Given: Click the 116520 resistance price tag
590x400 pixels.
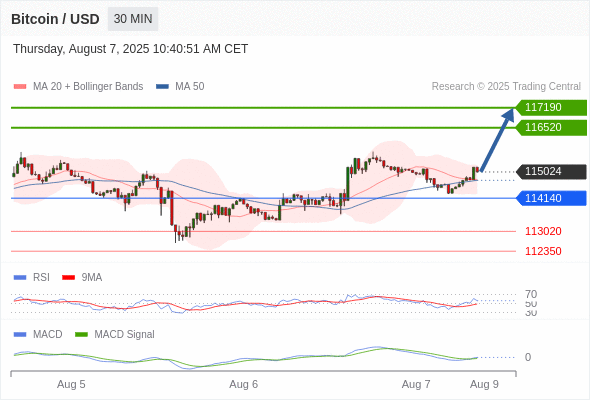Looking at the screenshot, I should point(551,128).
